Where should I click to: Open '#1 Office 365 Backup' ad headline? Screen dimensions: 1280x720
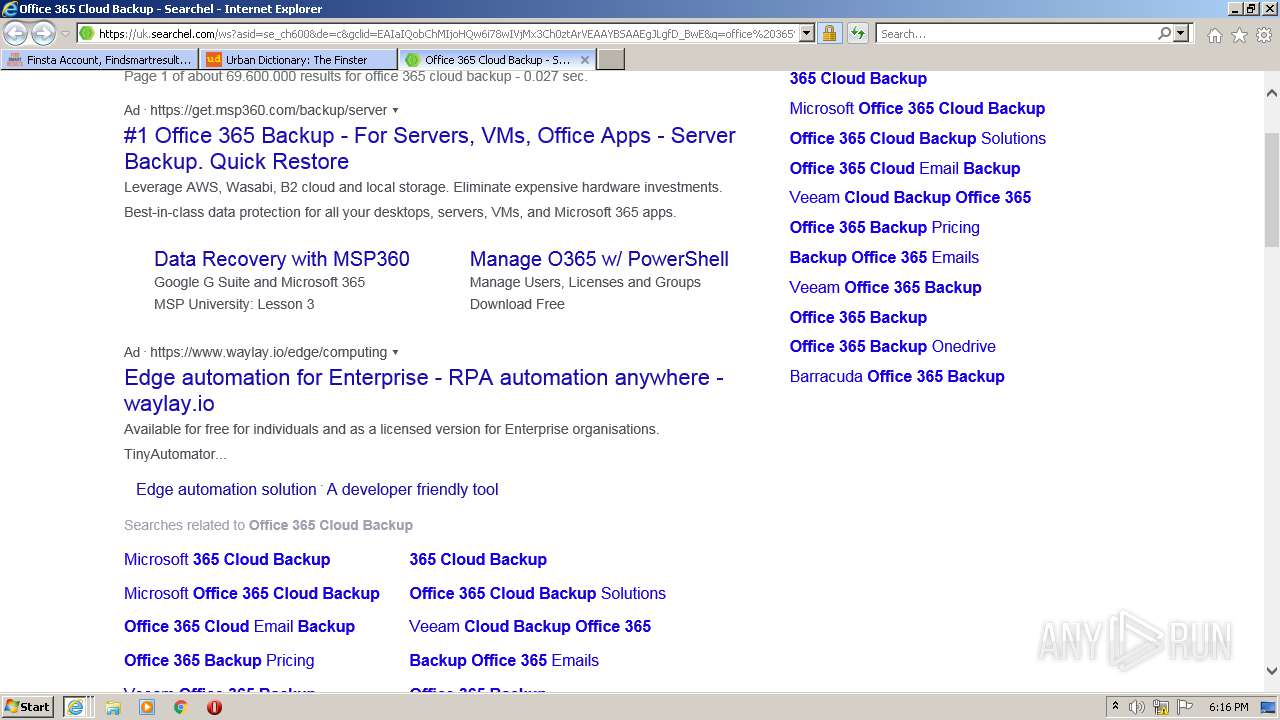point(430,148)
